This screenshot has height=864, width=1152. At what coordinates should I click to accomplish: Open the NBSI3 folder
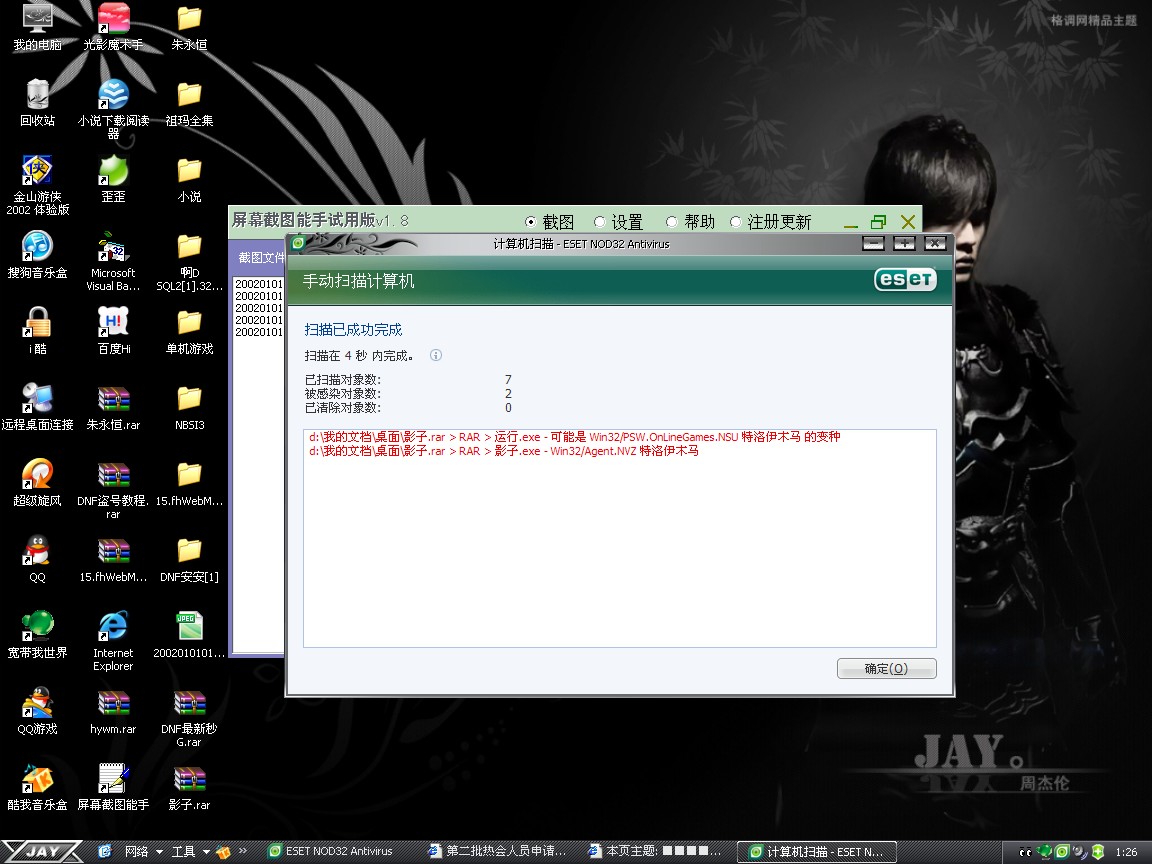190,407
